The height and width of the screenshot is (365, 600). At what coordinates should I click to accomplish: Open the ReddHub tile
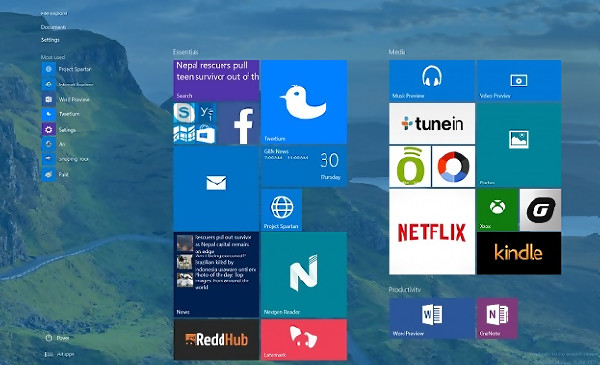(216, 339)
